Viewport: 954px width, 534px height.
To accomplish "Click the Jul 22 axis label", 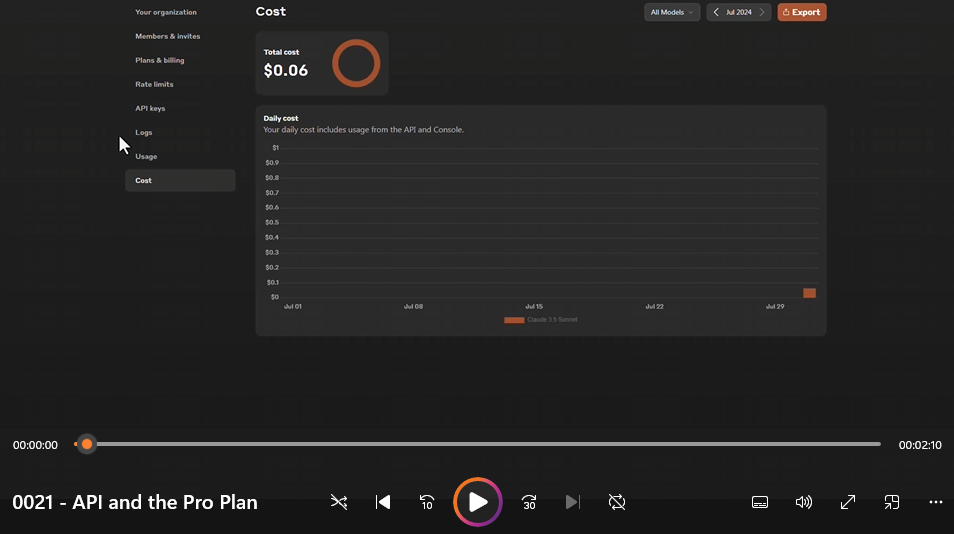I will coord(655,307).
